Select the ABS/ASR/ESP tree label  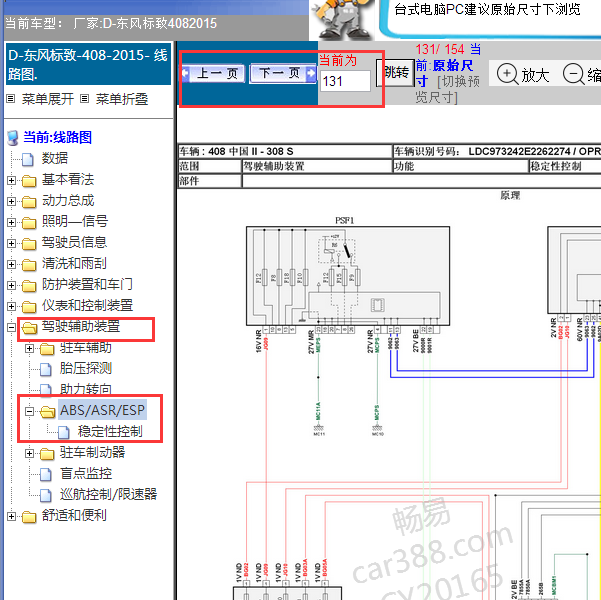click(102, 410)
